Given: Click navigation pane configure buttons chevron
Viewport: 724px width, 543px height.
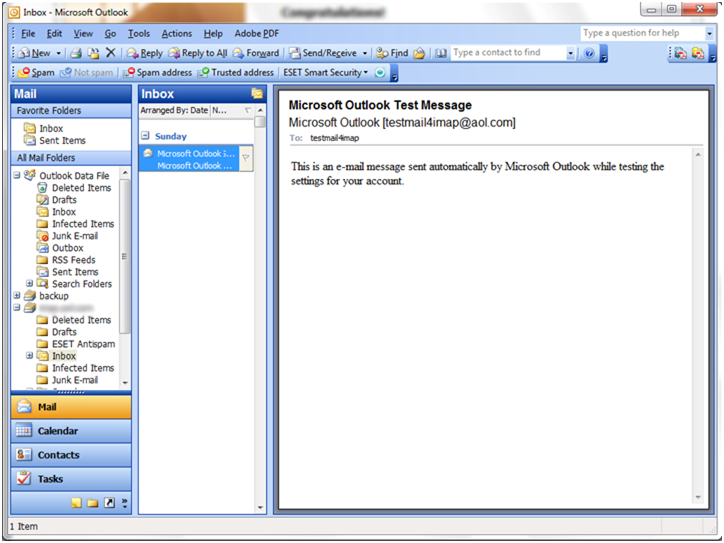Looking at the screenshot, I should tap(125, 503).
